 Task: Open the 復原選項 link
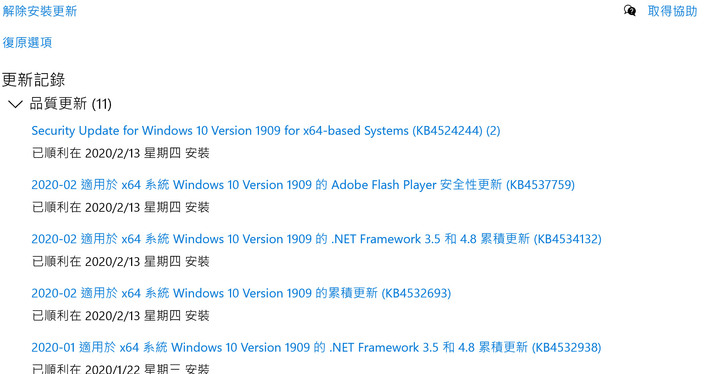(27, 43)
